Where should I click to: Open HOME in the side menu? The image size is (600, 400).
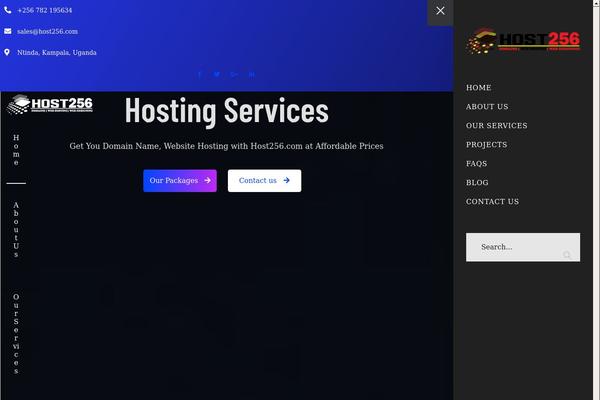click(x=478, y=88)
